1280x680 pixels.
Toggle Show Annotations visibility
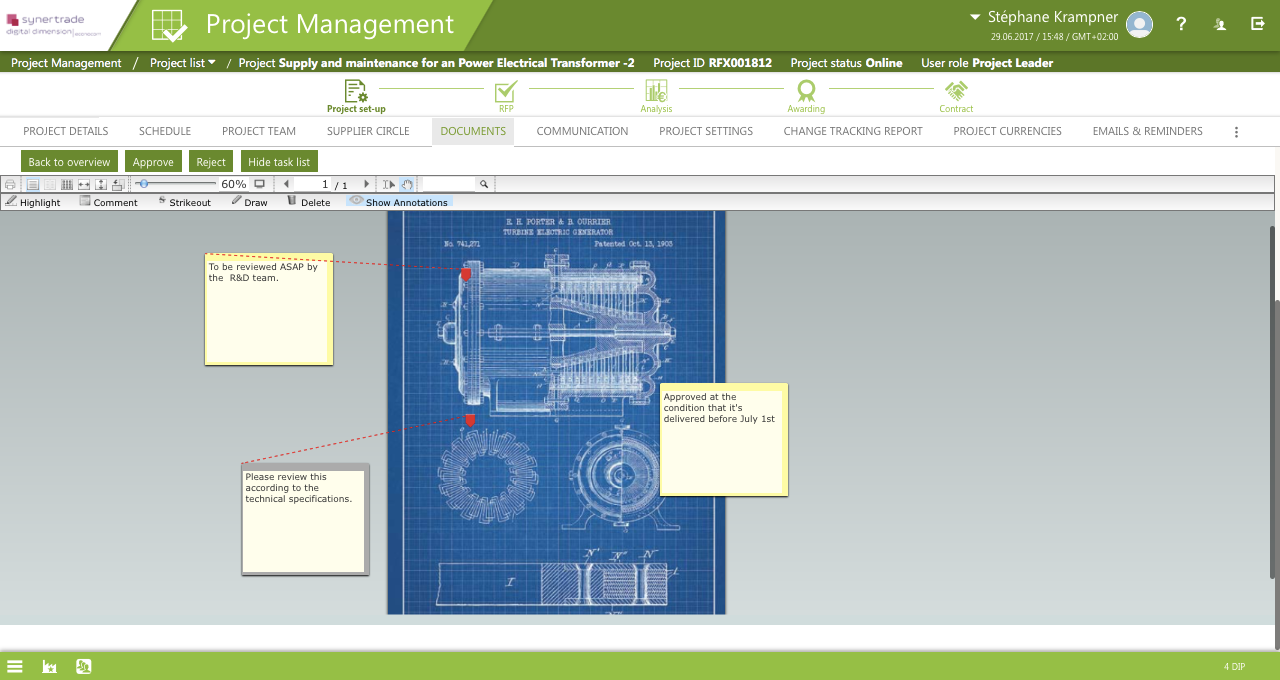coord(399,202)
